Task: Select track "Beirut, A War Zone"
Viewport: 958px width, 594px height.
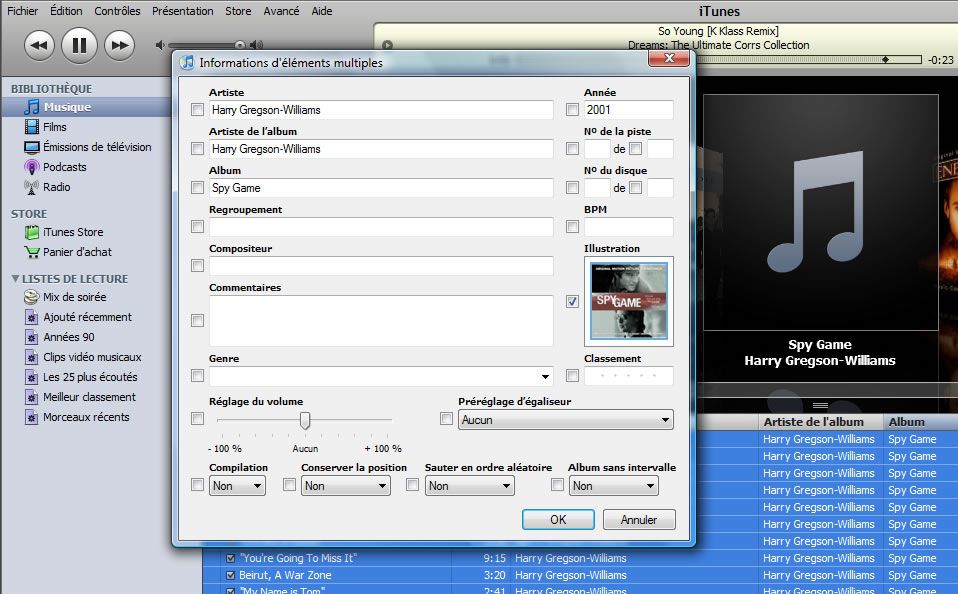Action: [285, 575]
